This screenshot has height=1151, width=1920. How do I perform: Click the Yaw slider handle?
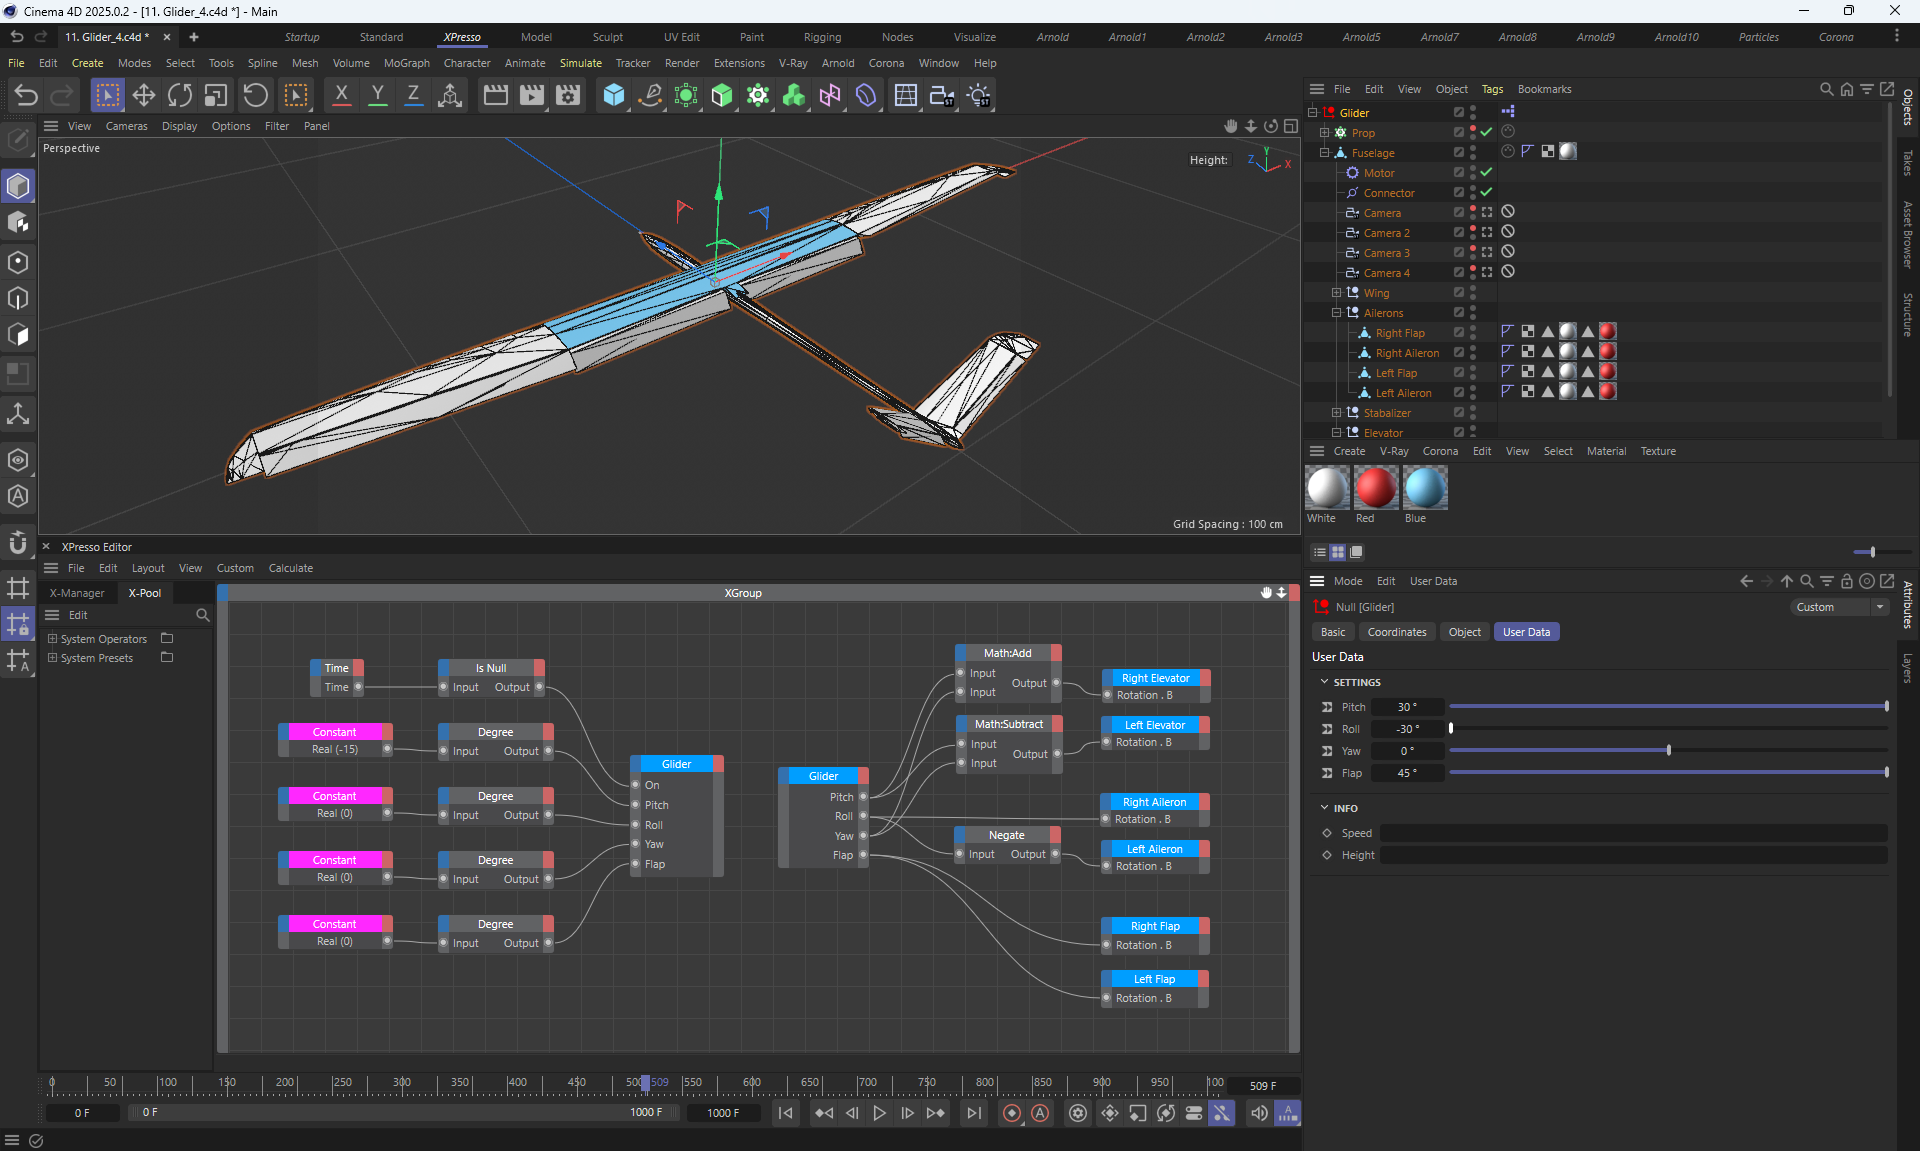click(x=1669, y=751)
